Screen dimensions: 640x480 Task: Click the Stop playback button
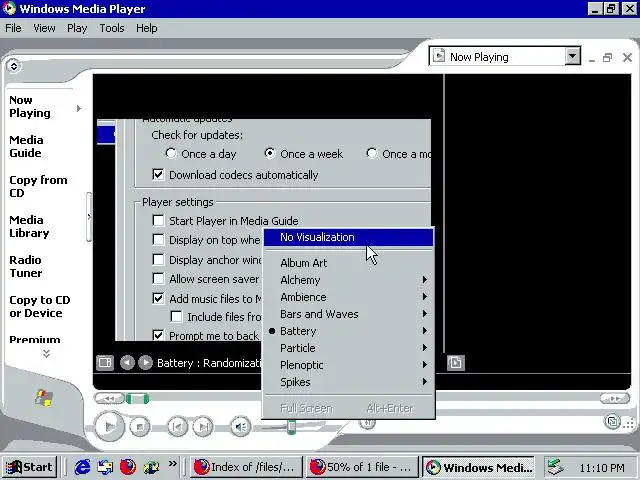click(x=140, y=427)
